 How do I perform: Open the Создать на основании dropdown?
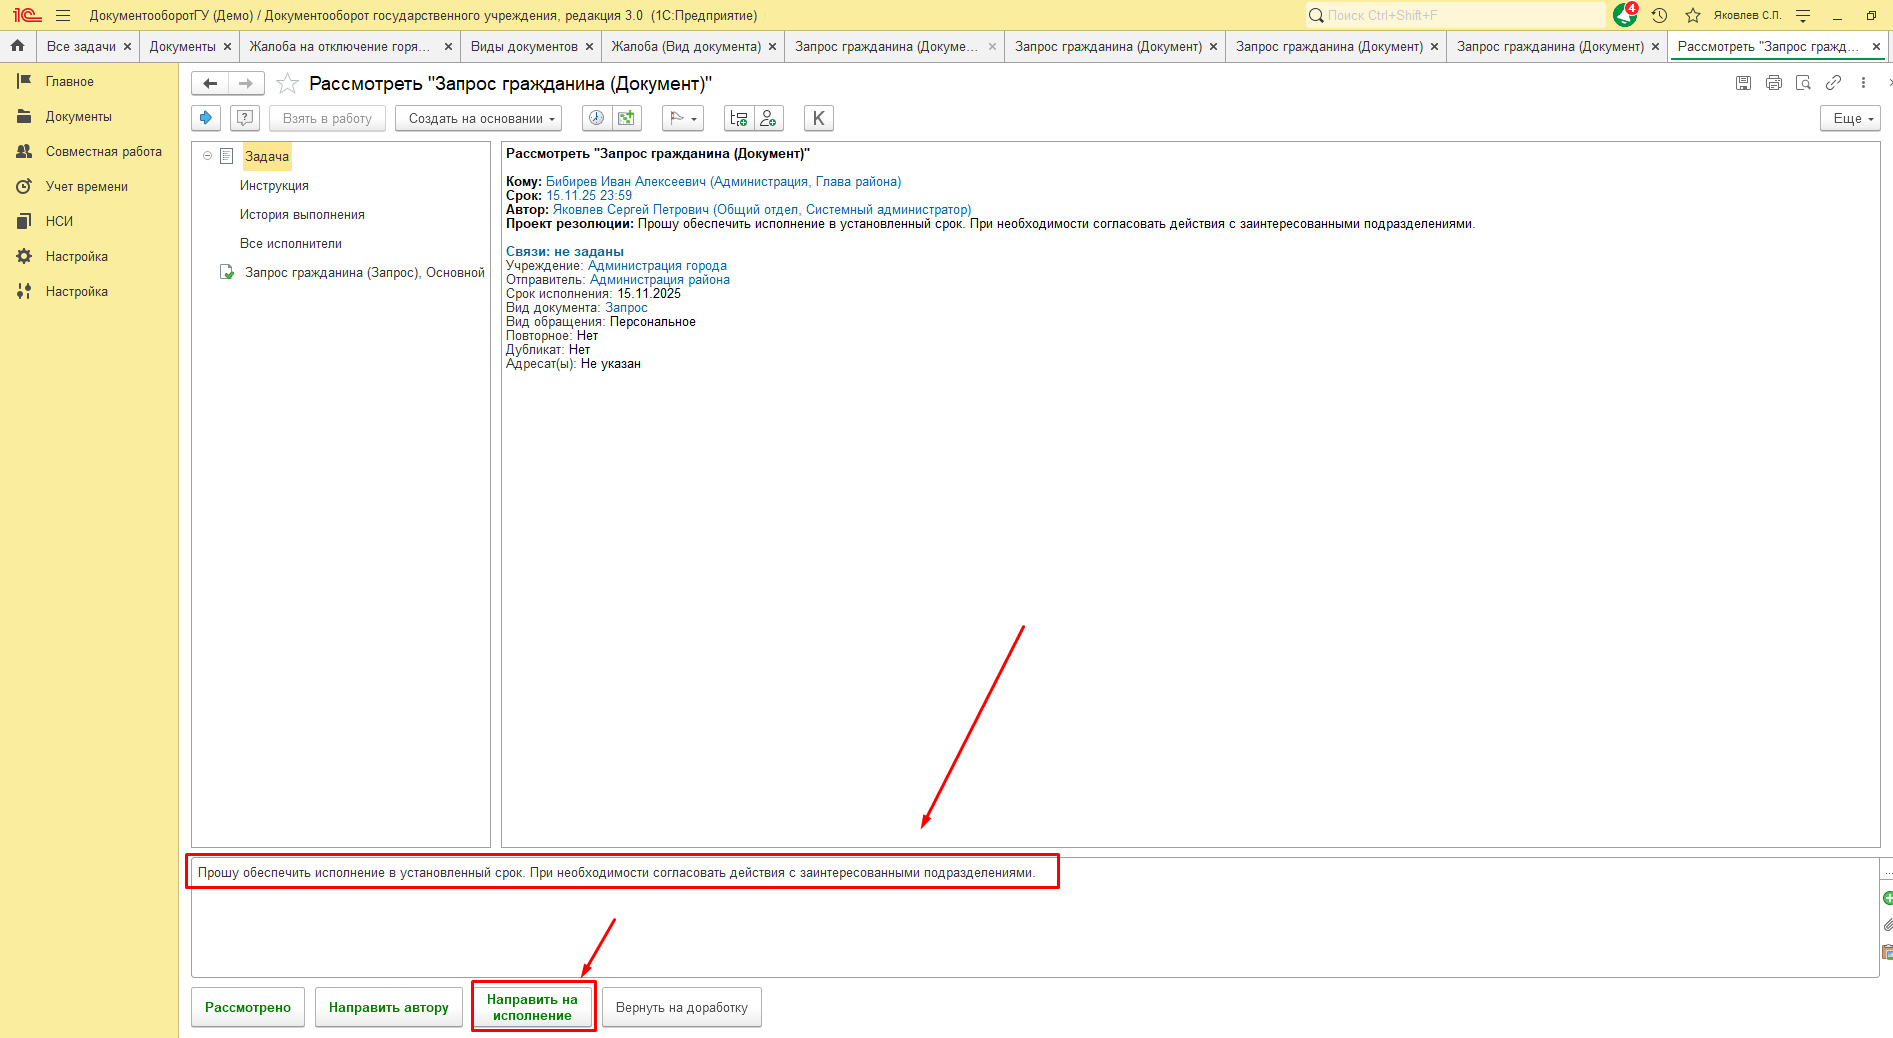479,118
